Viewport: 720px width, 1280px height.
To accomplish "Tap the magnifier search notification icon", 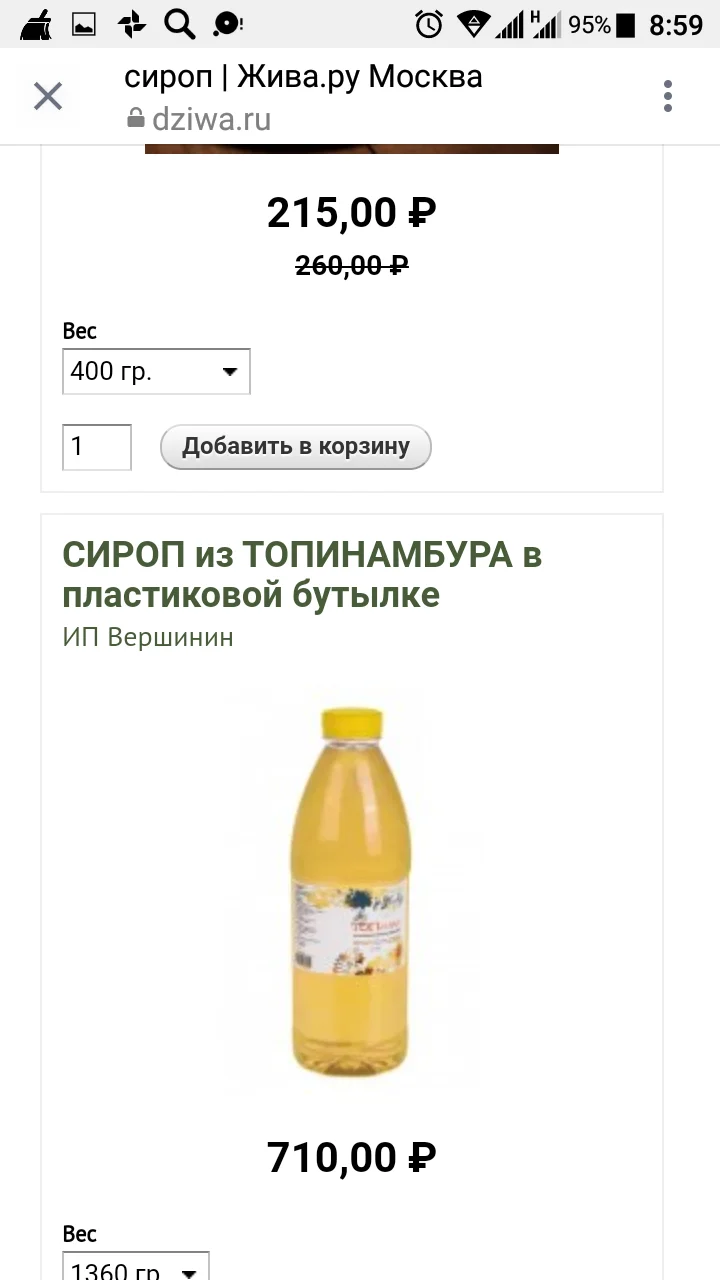I will point(180,23).
